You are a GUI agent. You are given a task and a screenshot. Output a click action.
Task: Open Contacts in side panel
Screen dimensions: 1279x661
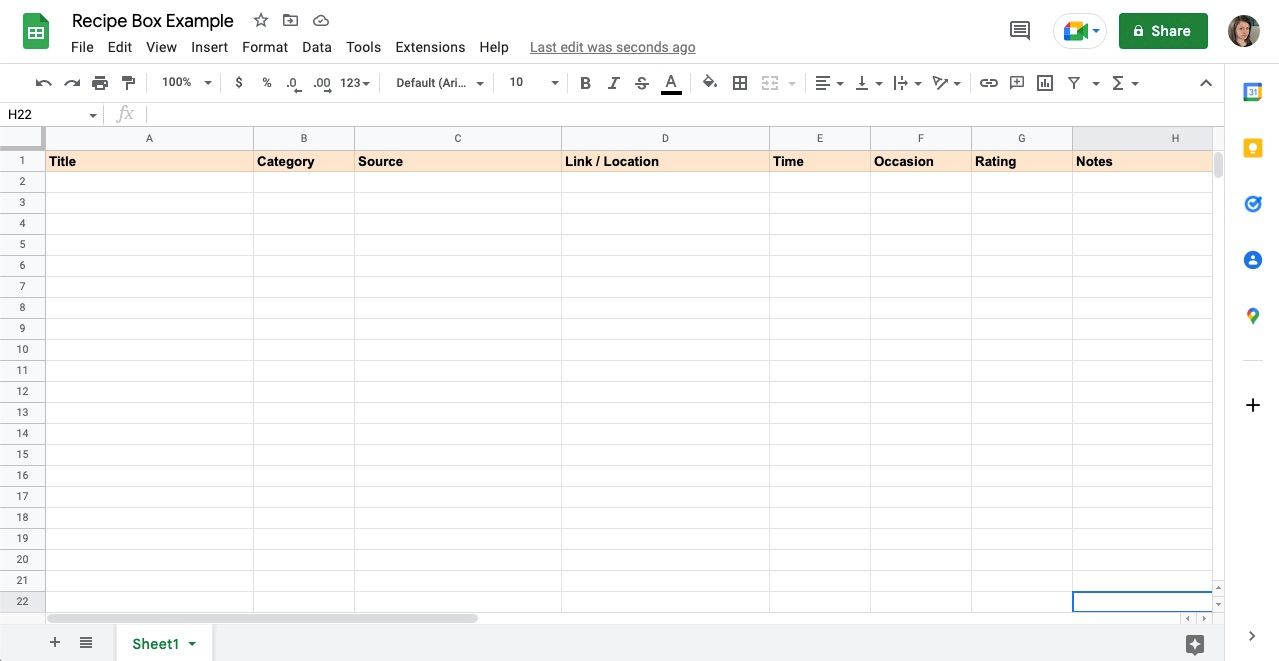pos(1253,260)
